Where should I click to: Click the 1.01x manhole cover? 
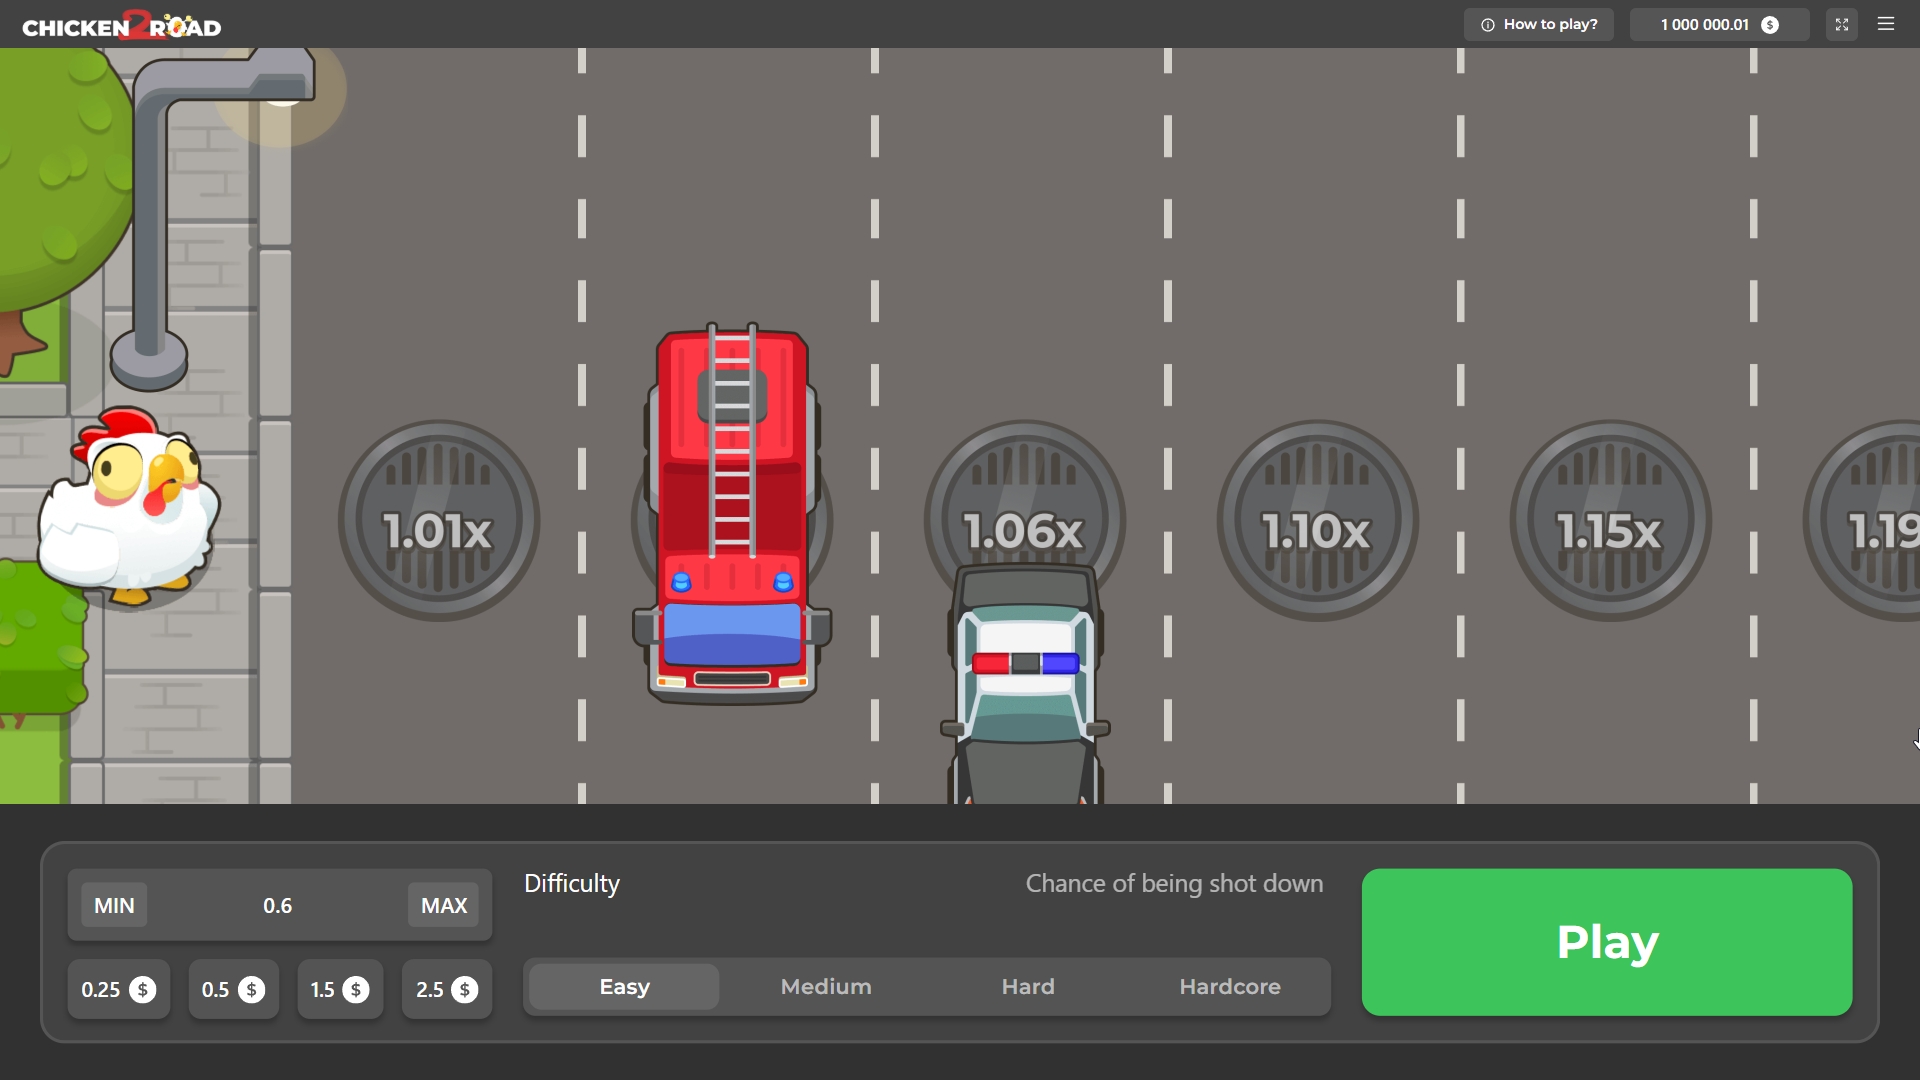pos(439,522)
